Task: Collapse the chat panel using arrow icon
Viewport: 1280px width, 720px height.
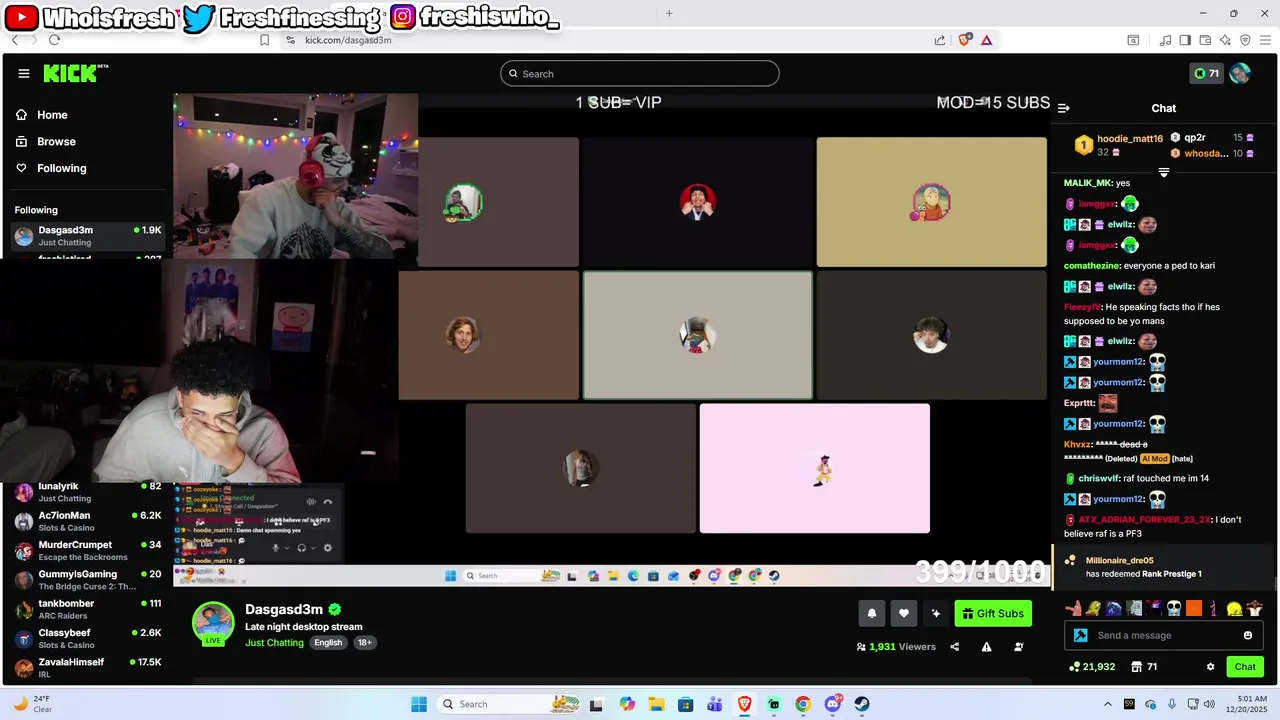Action: [x=1064, y=108]
